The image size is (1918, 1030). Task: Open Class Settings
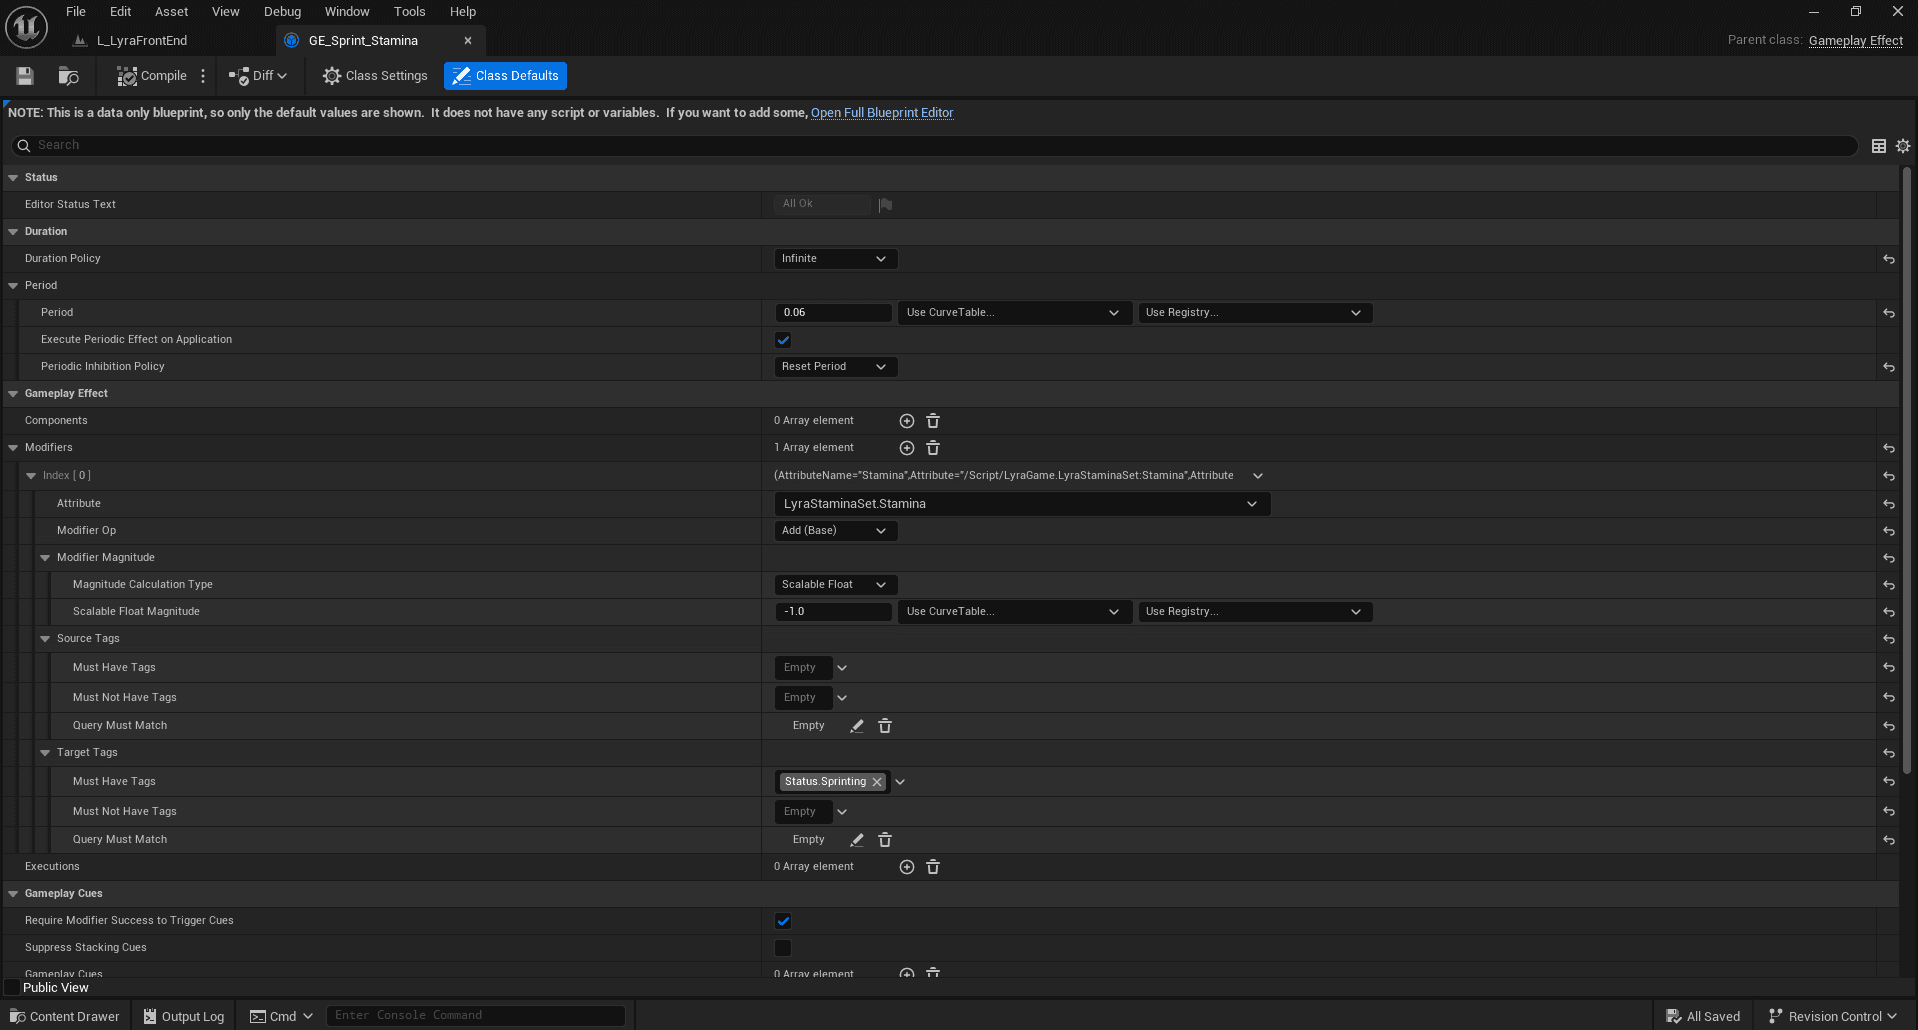[x=375, y=76]
